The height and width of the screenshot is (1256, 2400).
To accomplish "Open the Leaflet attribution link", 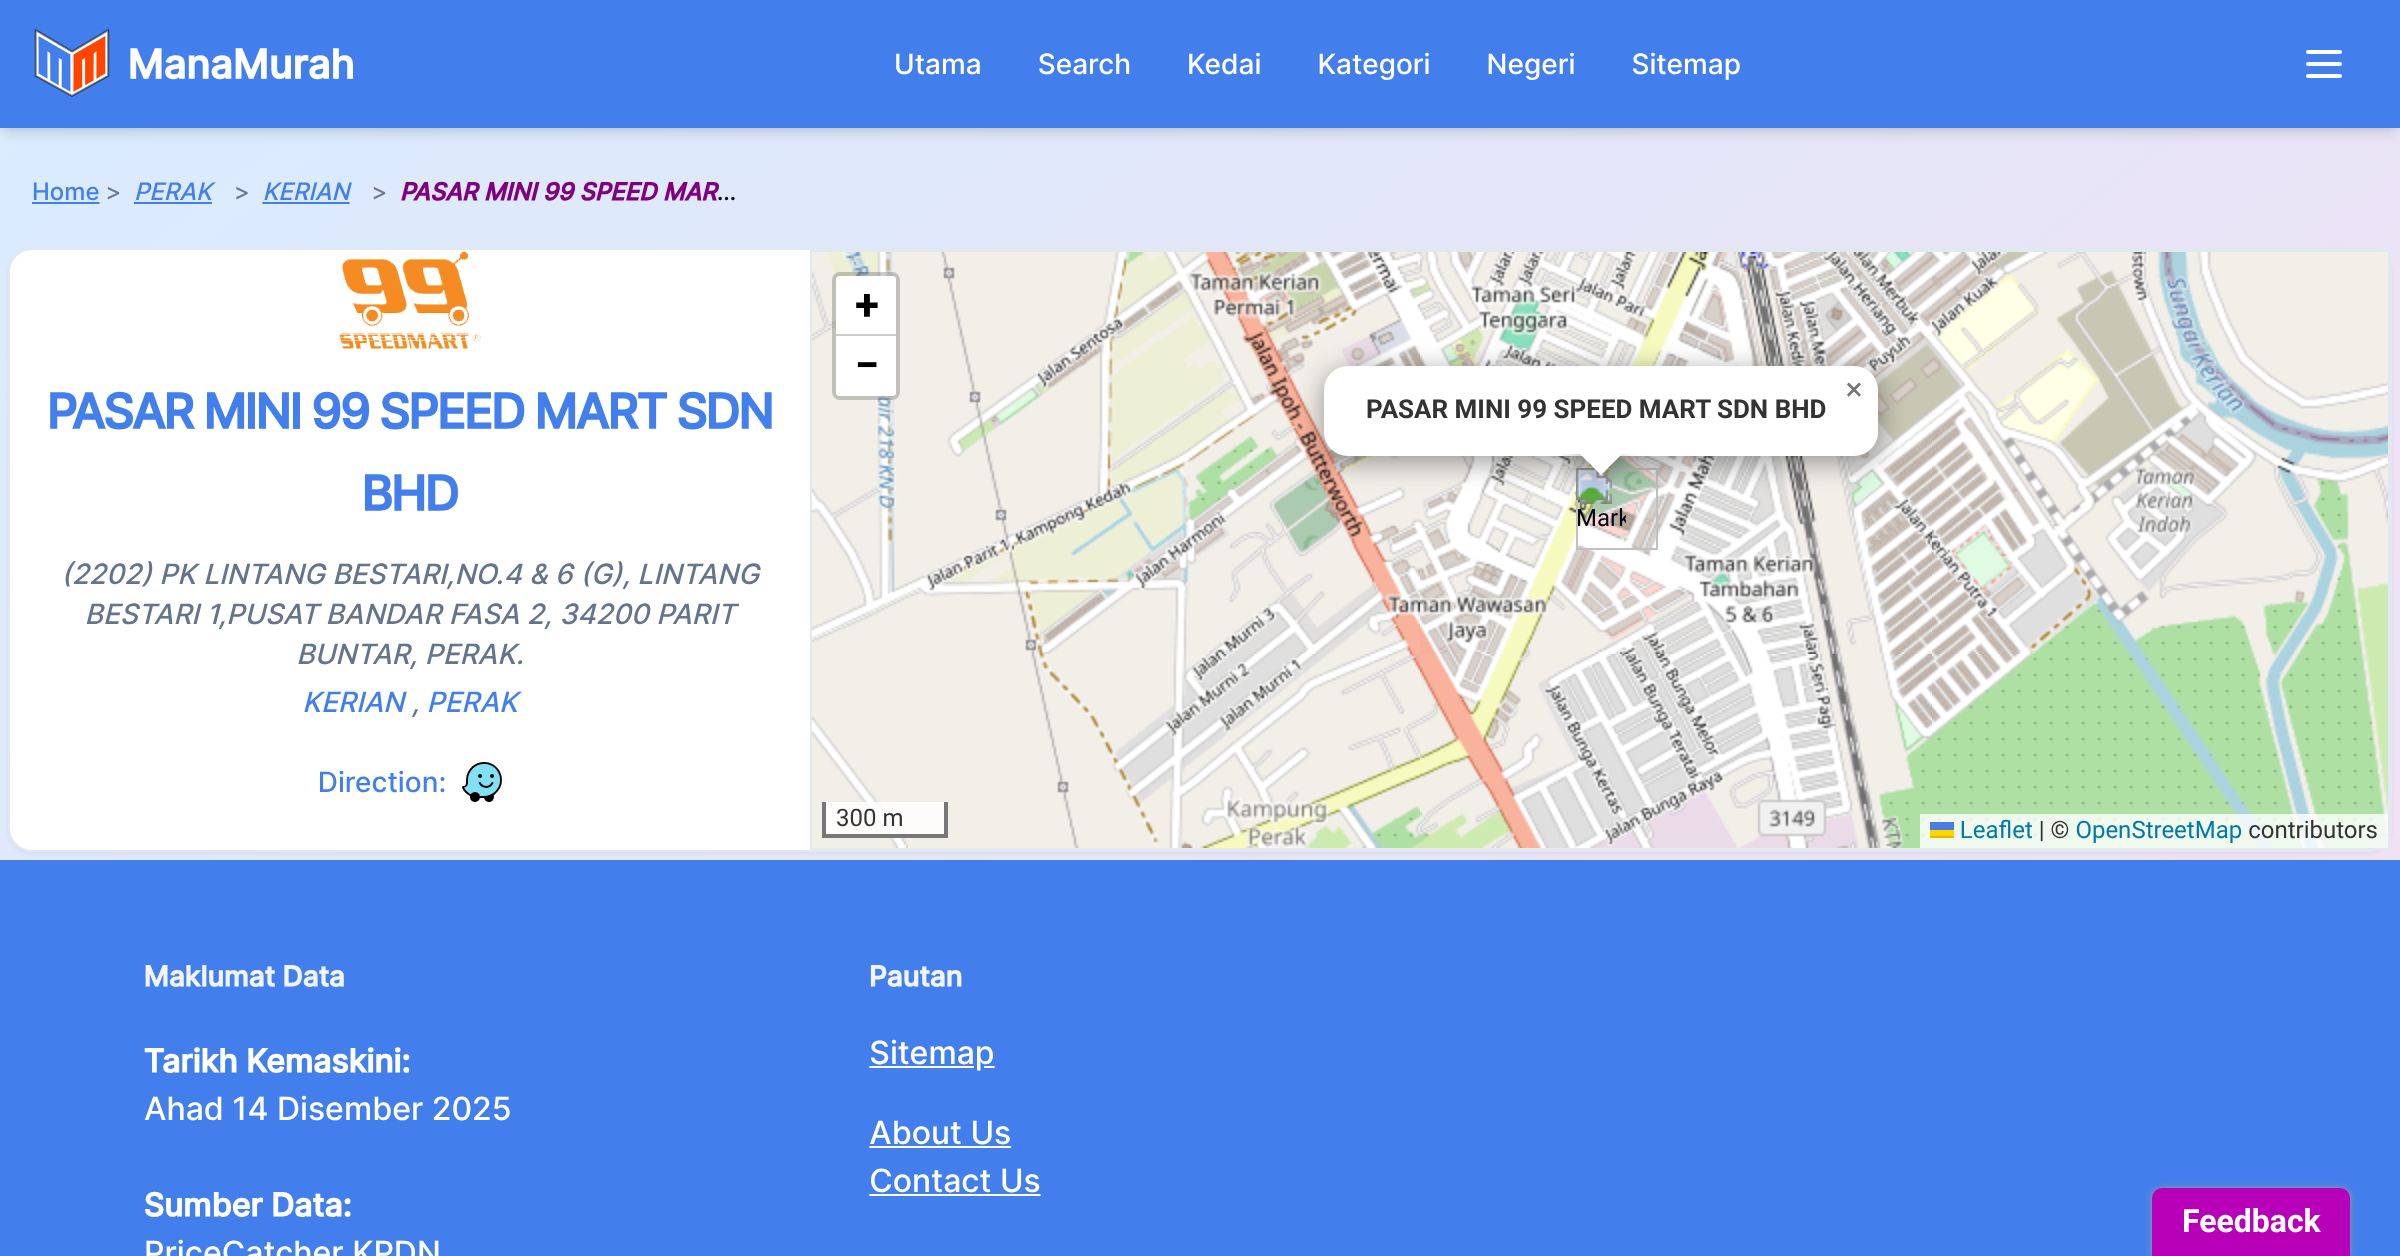I will [1994, 830].
